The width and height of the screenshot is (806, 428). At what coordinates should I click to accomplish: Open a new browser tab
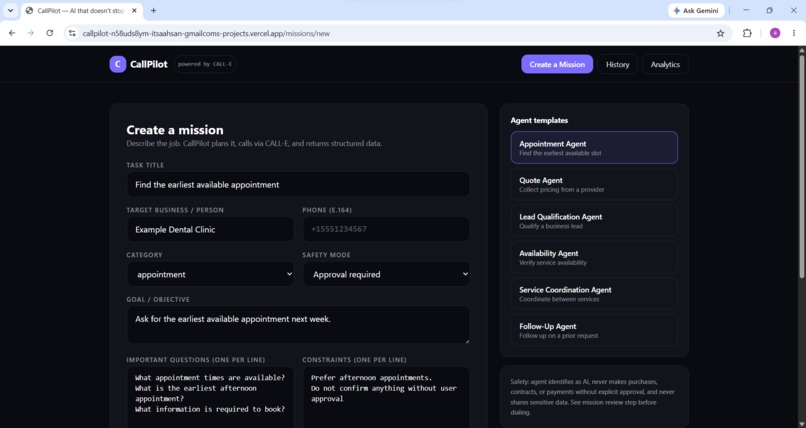(x=153, y=10)
